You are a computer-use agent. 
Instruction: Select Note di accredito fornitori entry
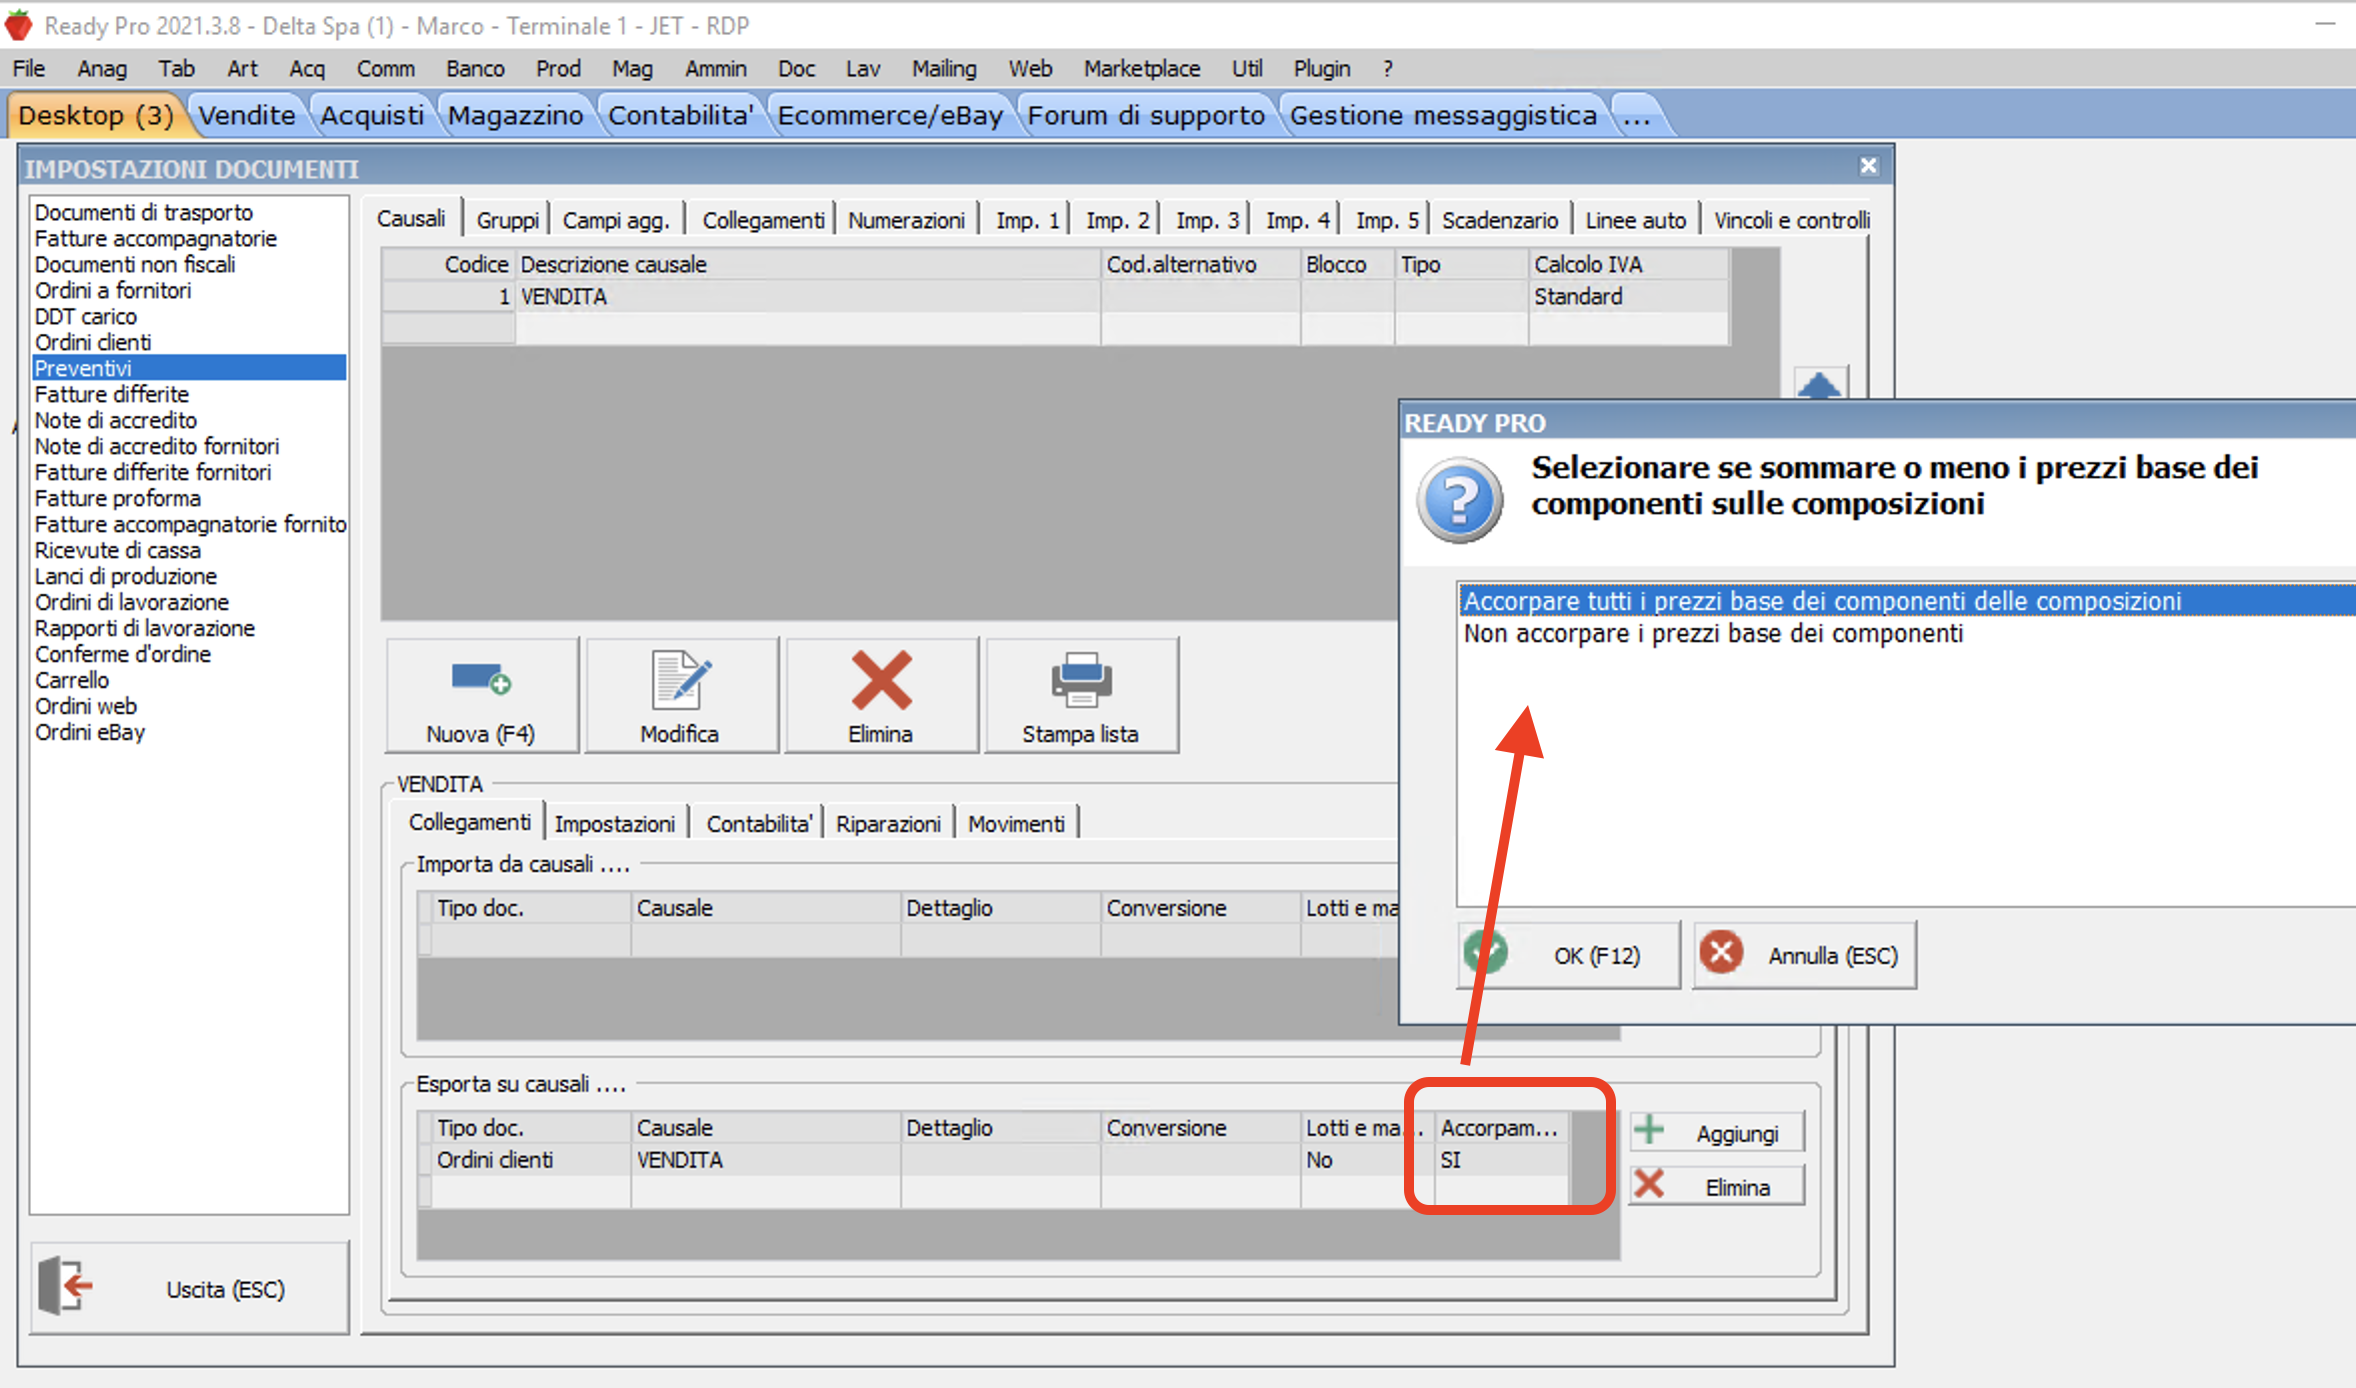189,446
